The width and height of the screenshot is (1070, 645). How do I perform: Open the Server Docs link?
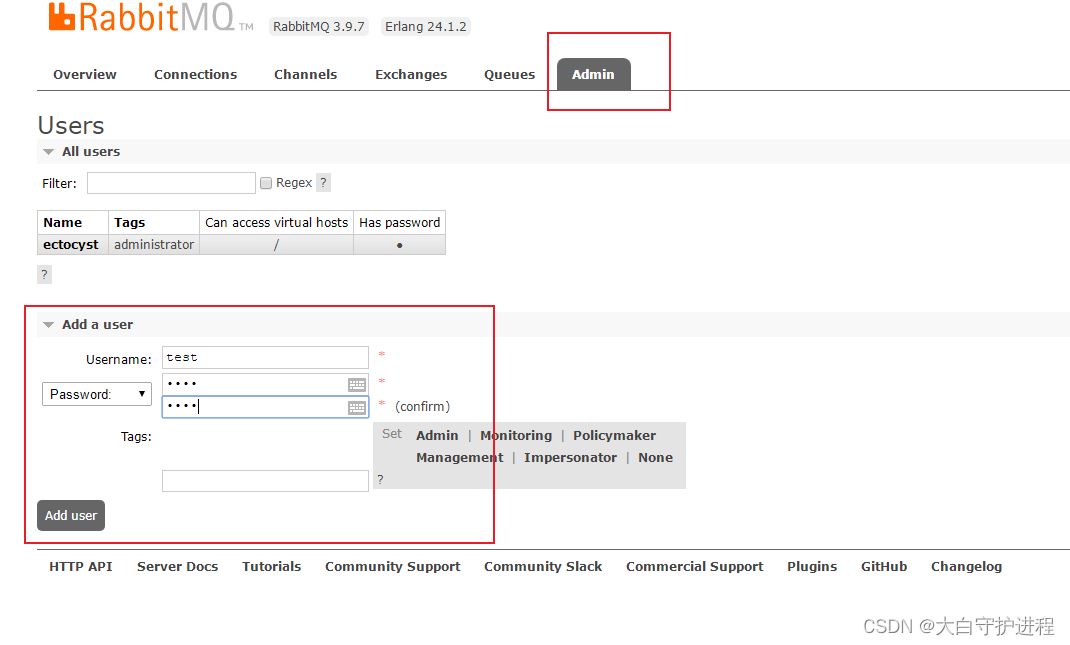177,567
